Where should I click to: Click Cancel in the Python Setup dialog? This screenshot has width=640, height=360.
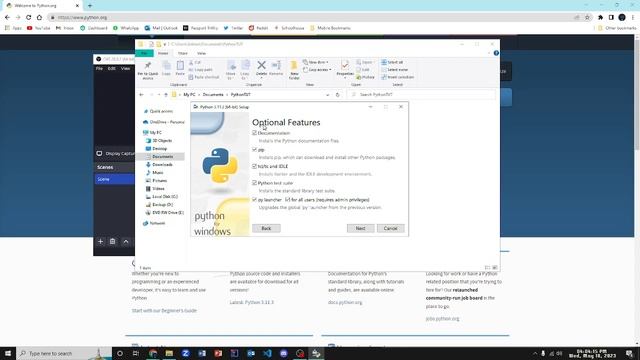tap(391, 228)
